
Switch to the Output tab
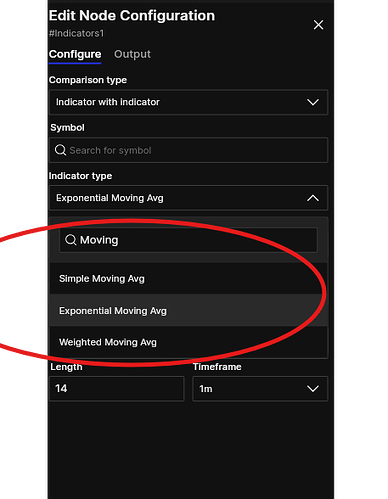click(132, 54)
